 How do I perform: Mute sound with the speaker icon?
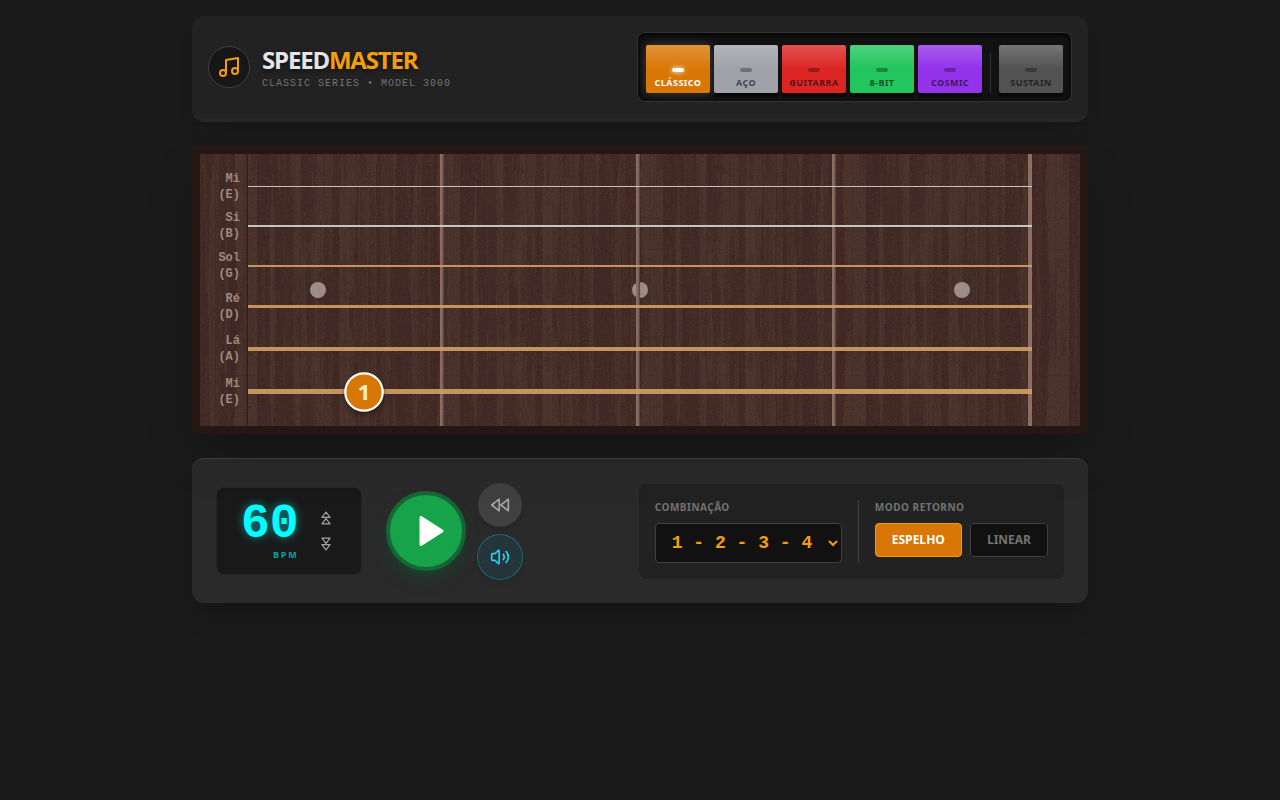pos(500,557)
